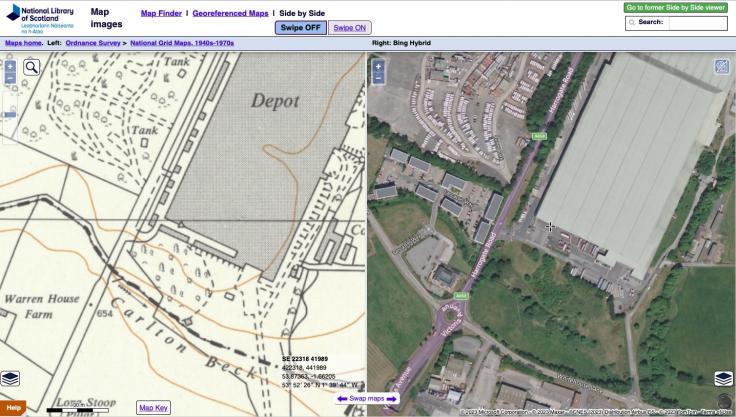The width and height of the screenshot is (736, 417).
Task: Open the magnifier search tool on left map
Action: click(32, 67)
